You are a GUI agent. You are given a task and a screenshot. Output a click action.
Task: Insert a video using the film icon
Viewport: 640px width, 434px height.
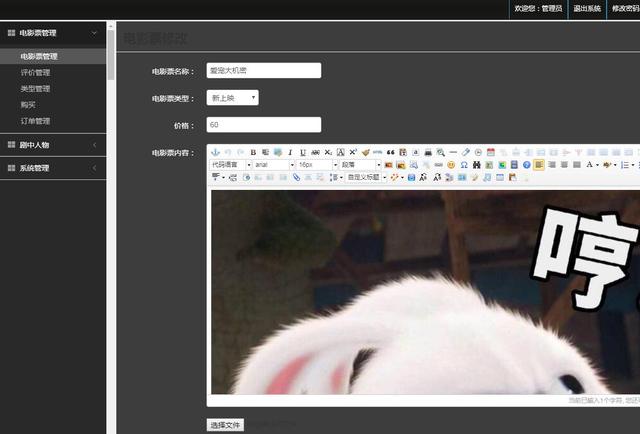click(x=514, y=165)
